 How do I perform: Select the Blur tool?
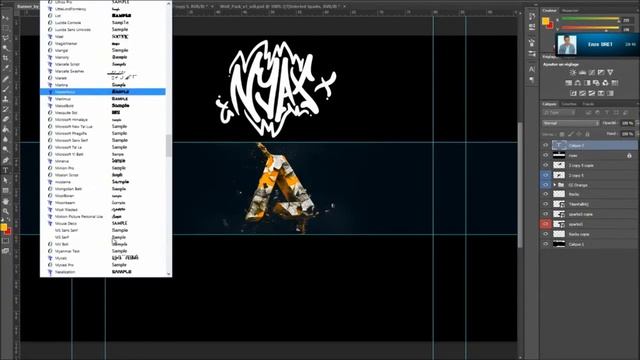pos(5,140)
